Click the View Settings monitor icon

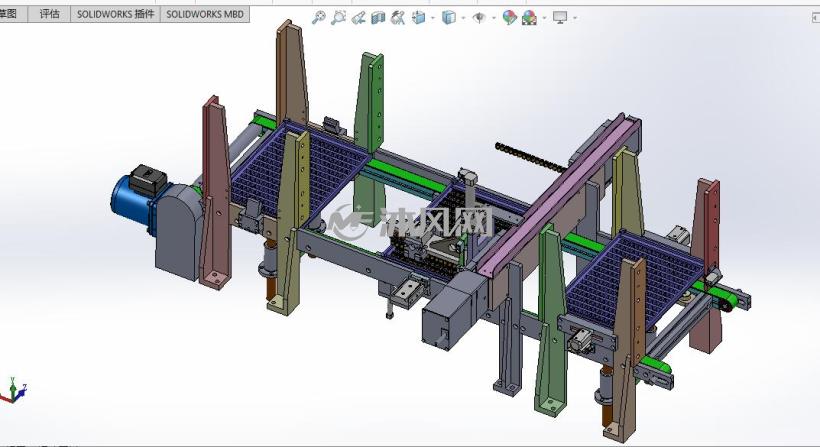(560, 18)
